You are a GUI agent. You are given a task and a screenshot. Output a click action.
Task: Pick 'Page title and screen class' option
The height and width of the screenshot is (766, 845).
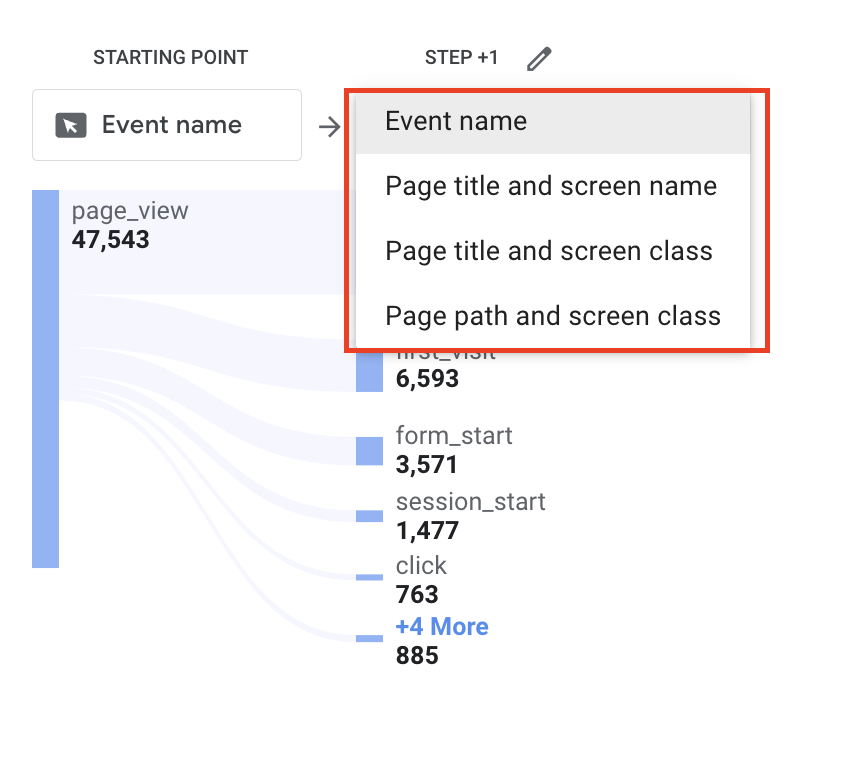point(549,251)
